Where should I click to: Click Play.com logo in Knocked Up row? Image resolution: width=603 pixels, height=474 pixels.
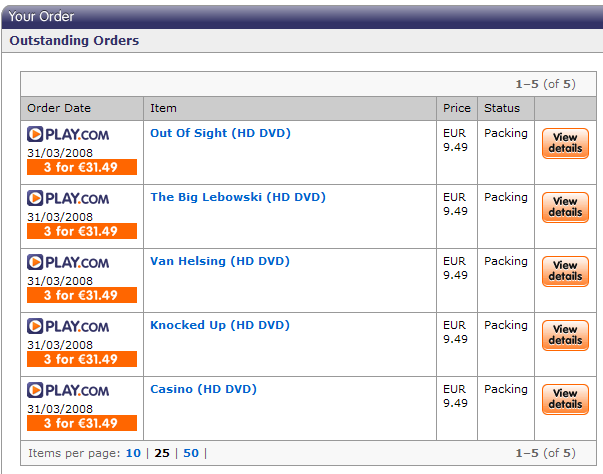68,326
